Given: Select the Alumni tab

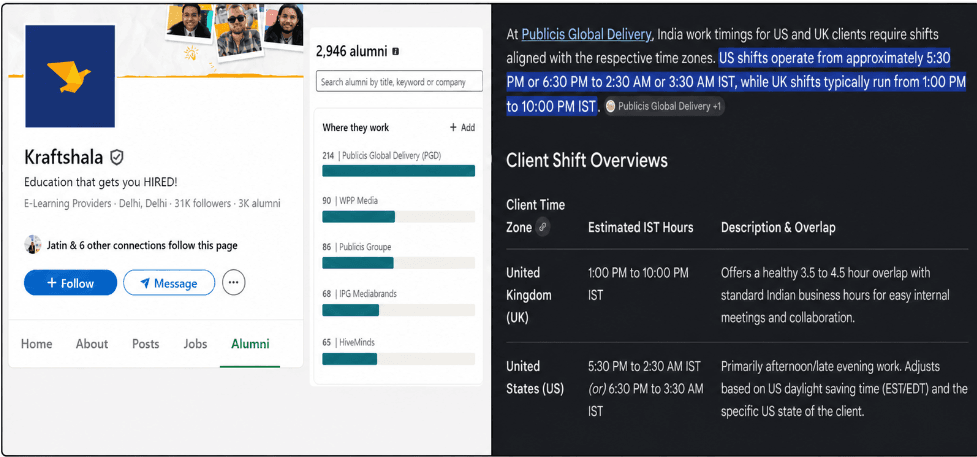Looking at the screenshot, I should coord(250,344).
